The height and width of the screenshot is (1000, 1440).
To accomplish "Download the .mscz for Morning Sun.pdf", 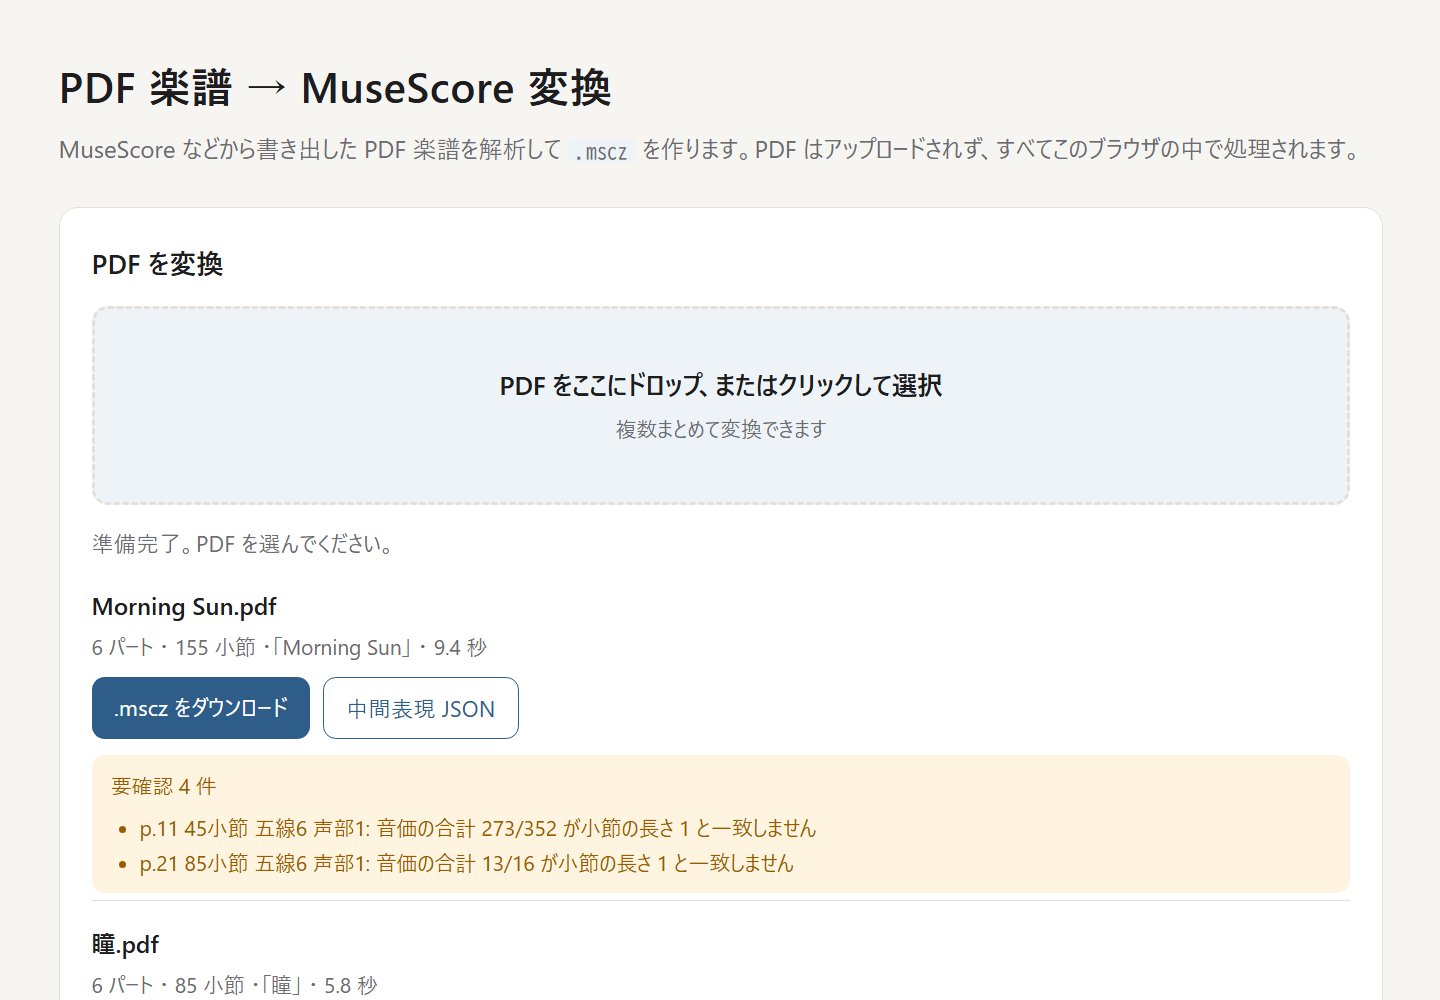I will (x=201, y=708).
